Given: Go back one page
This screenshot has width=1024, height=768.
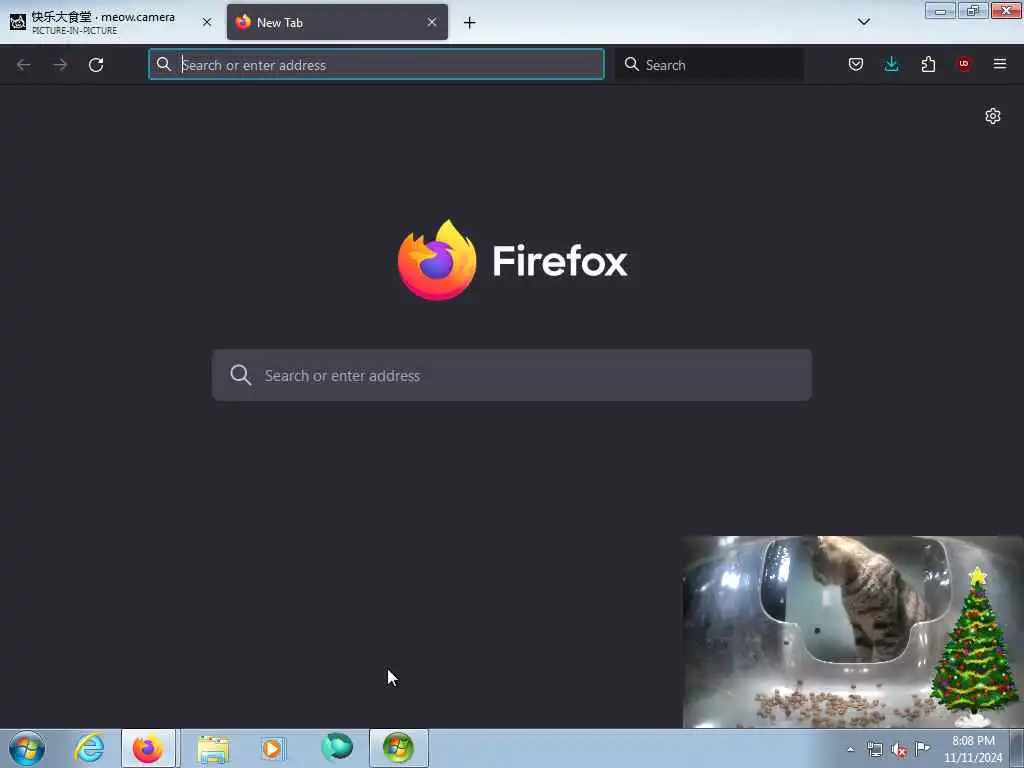Looking at the screenshot, I should point(24,65).
